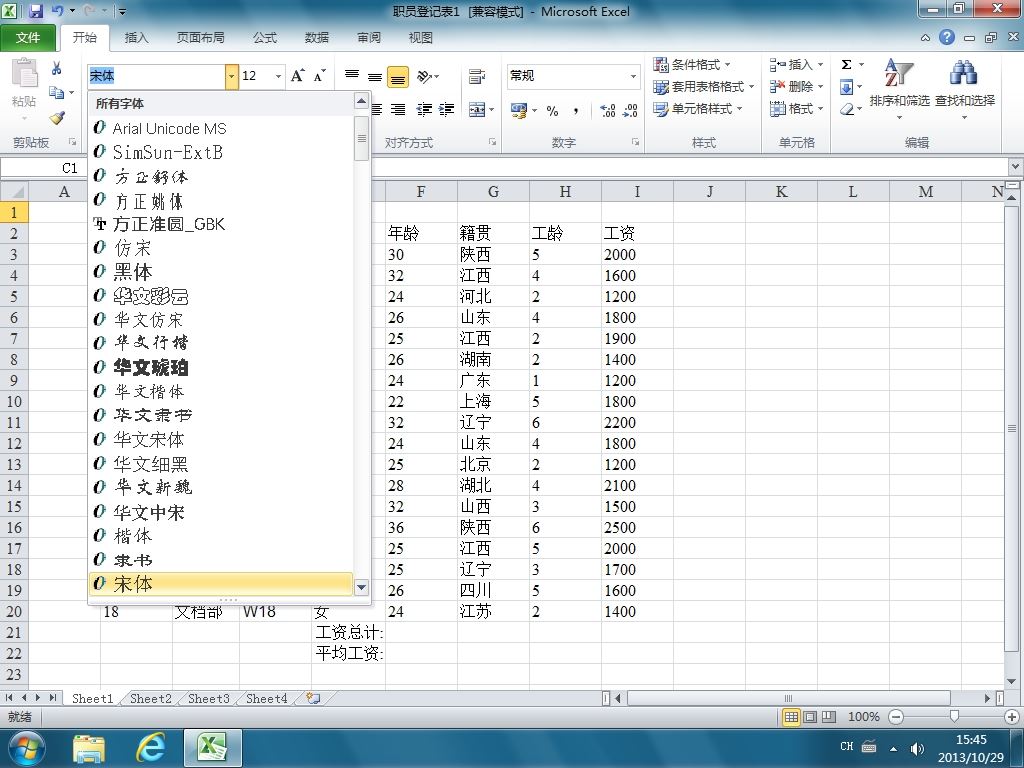Open accounting number format
Viewport: 1024px width, 768px height.
point(523,110)
